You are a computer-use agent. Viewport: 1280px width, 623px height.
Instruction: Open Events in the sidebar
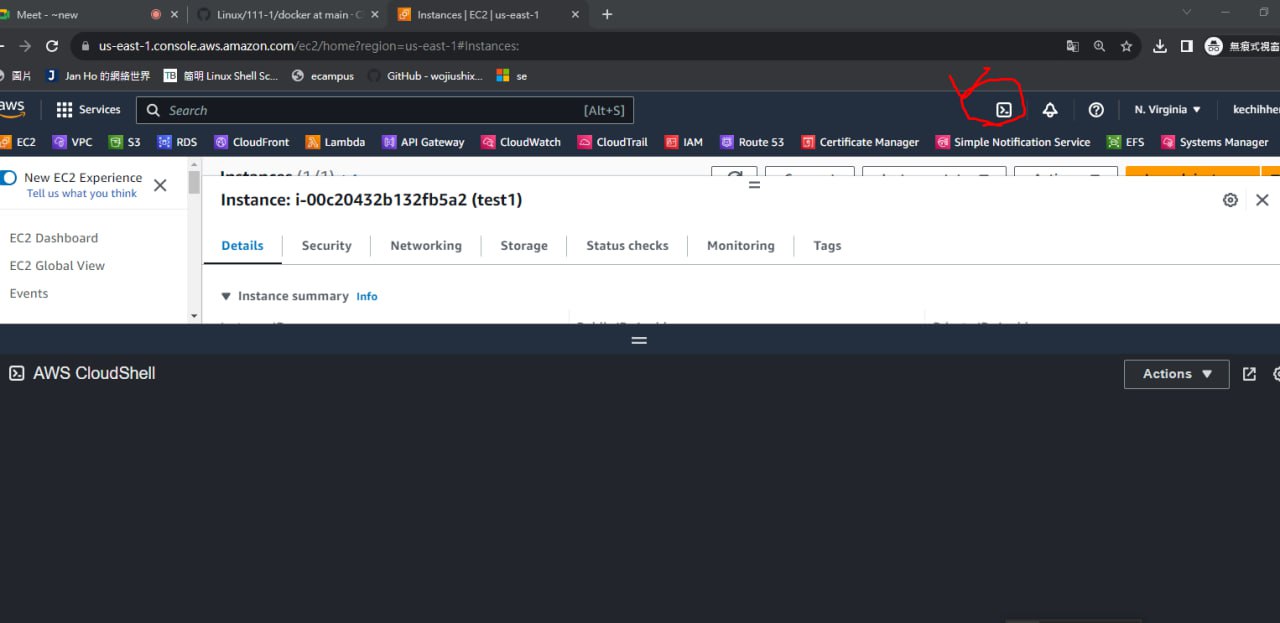pyautogui.click(x=29, y=293)
